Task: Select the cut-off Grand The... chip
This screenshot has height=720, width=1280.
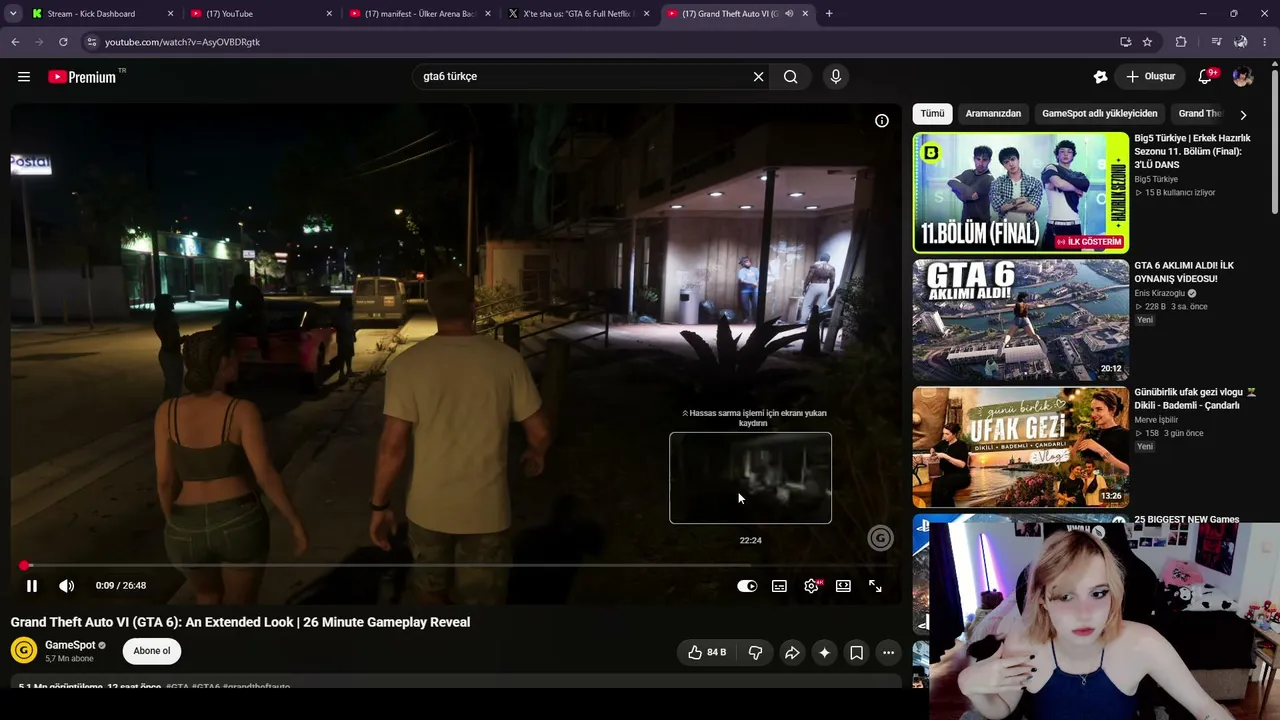Action: point(1200,114)
